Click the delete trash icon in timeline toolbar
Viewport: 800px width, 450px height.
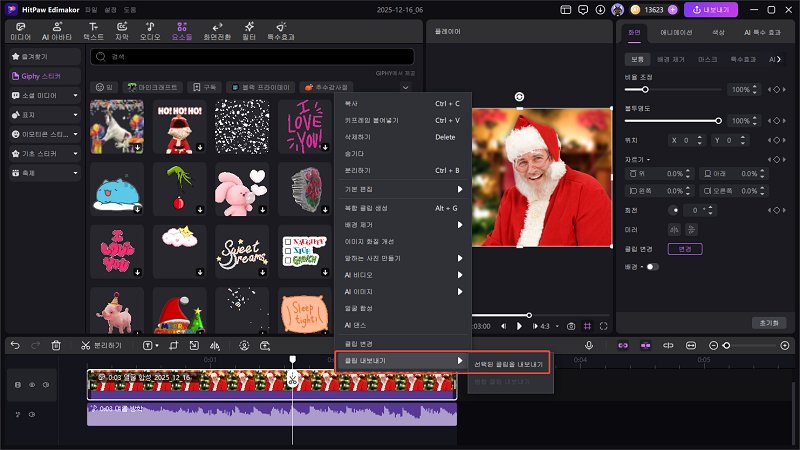(x=56, y=345)
